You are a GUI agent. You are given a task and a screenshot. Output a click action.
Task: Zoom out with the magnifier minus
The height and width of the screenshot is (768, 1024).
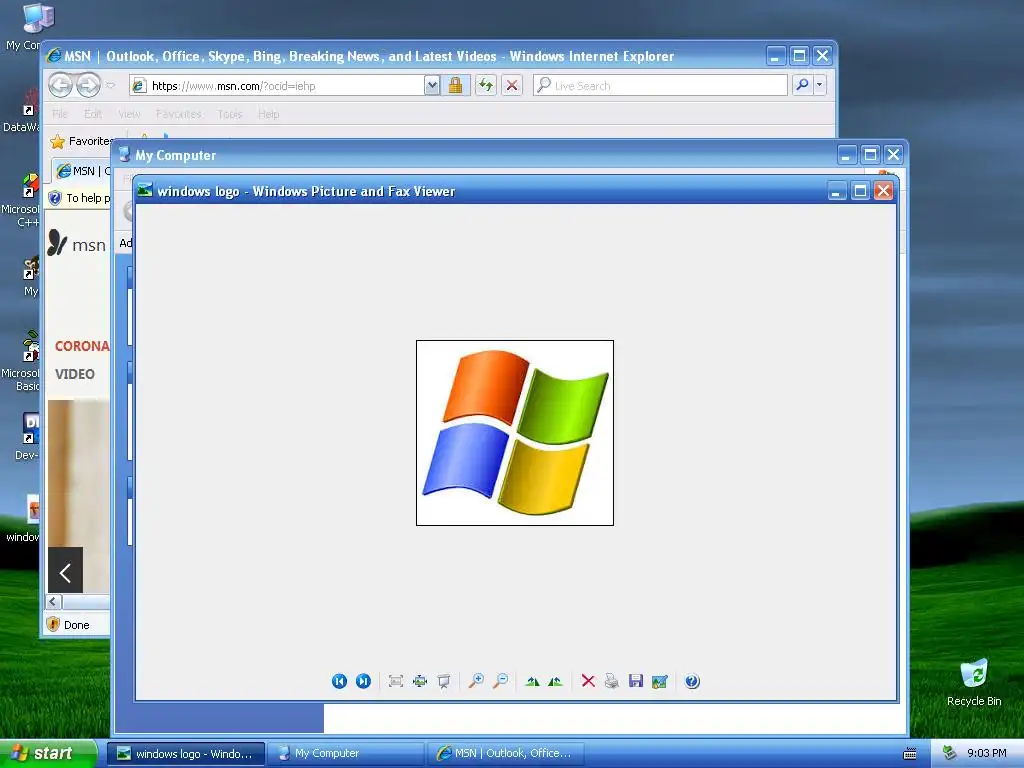[500, 681]
